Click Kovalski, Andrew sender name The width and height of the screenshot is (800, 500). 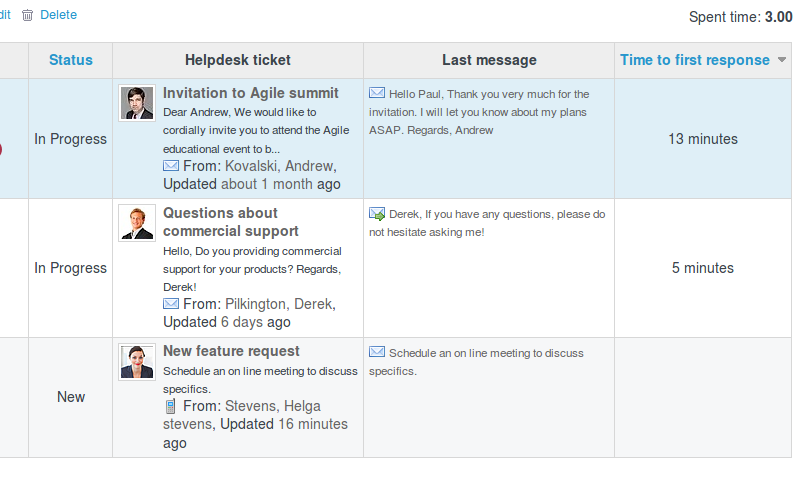(x=281, y=166)
